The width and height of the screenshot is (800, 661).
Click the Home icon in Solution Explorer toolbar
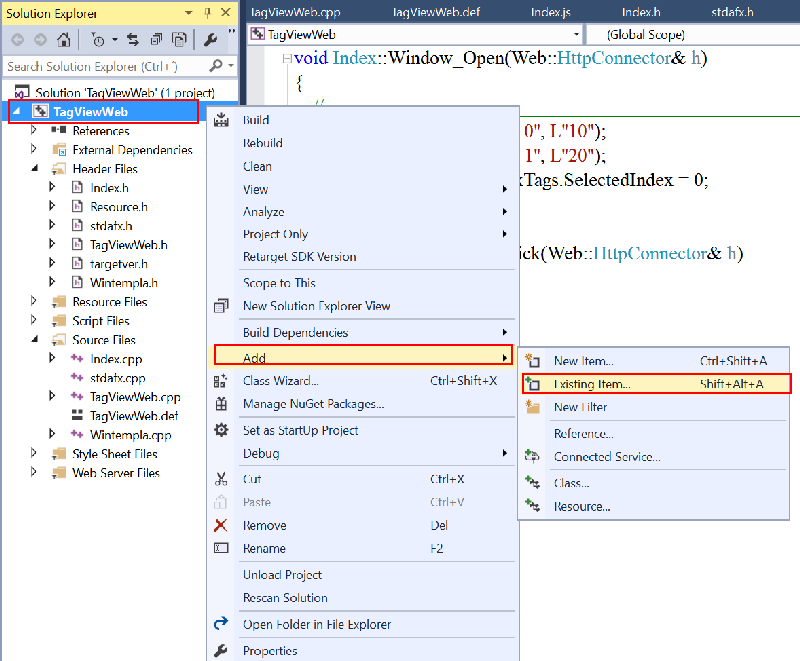tap(64, 39)
